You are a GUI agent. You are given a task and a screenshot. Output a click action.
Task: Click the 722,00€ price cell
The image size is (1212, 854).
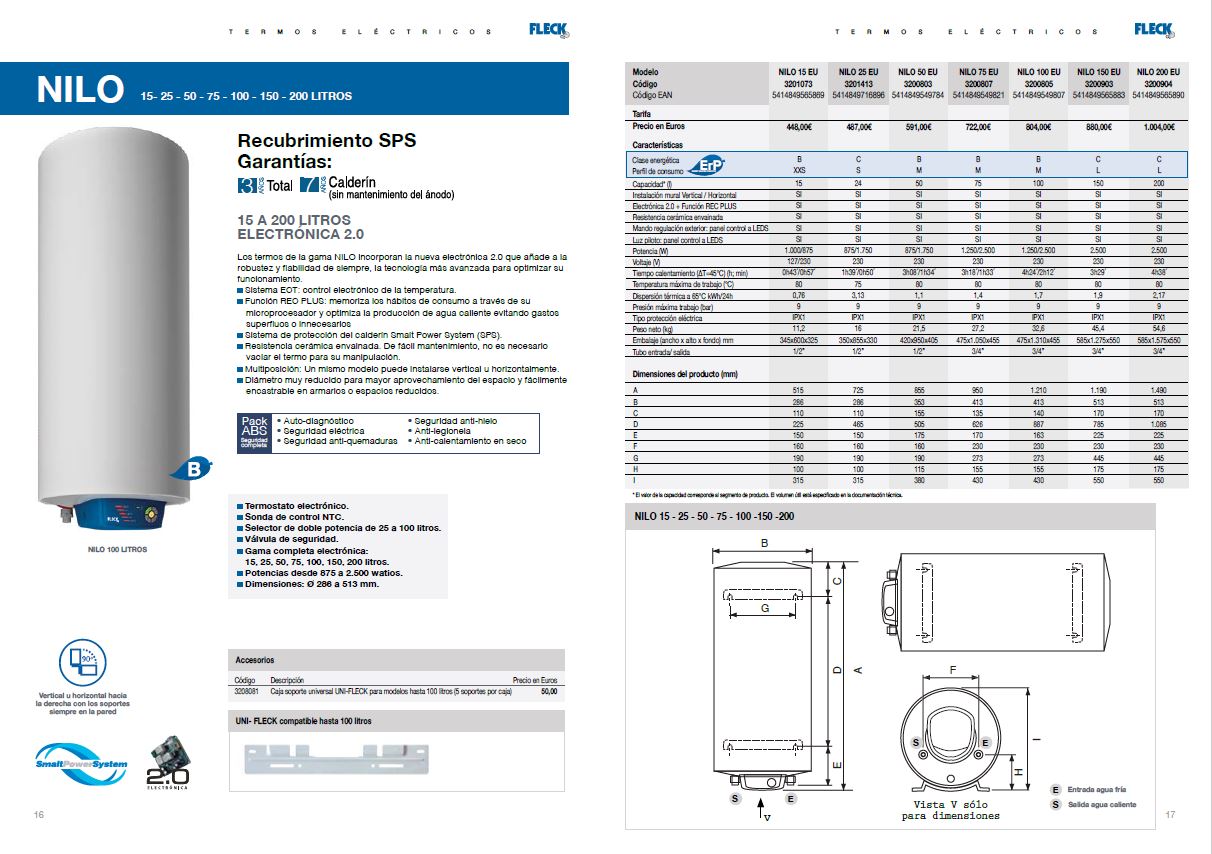point(980,128)
